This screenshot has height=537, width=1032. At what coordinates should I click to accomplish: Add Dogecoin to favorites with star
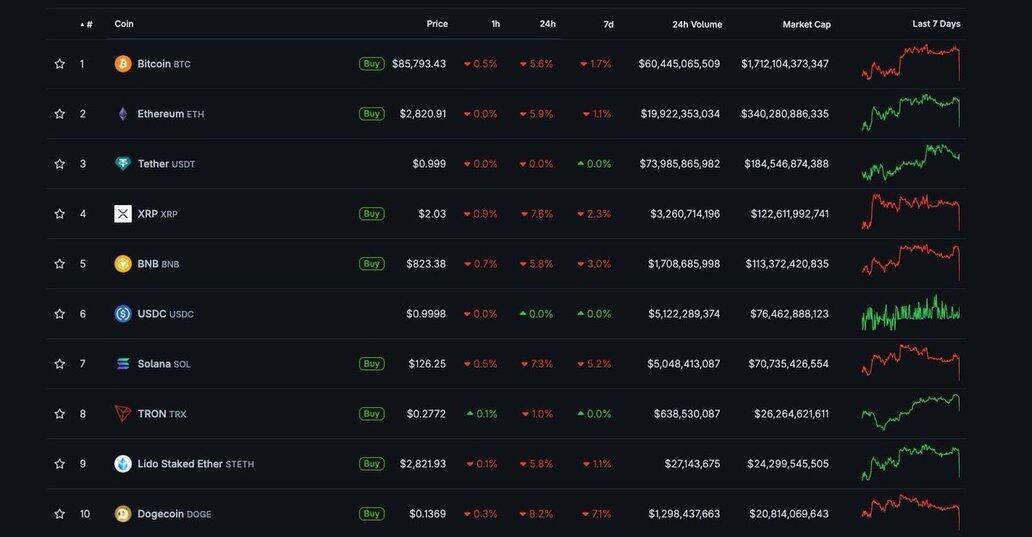pos(60,514)
